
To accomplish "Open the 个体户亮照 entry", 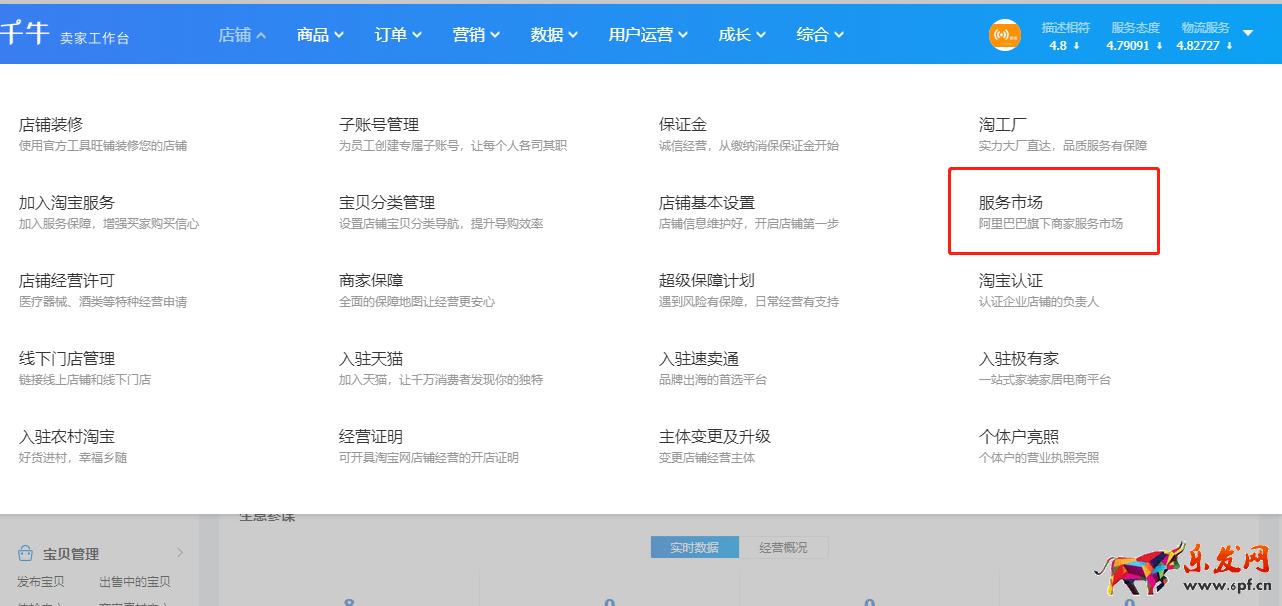I will tap(1019, 437).
